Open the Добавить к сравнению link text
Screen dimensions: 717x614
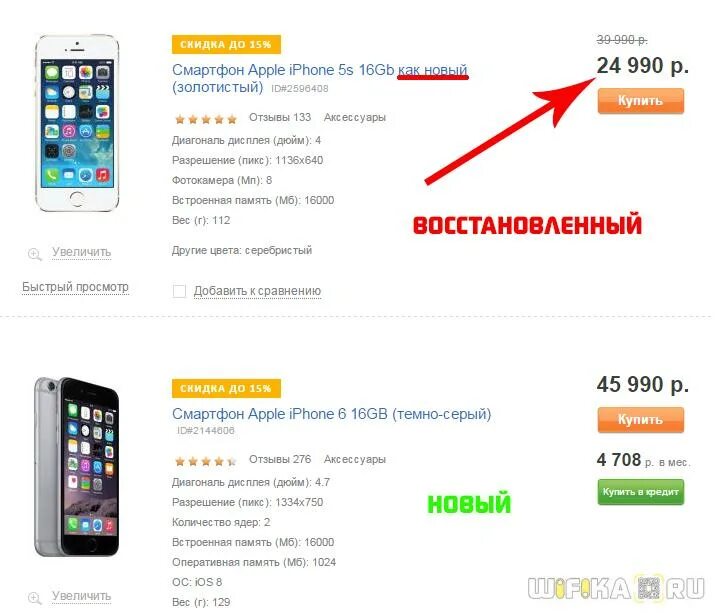click(257, 291)
